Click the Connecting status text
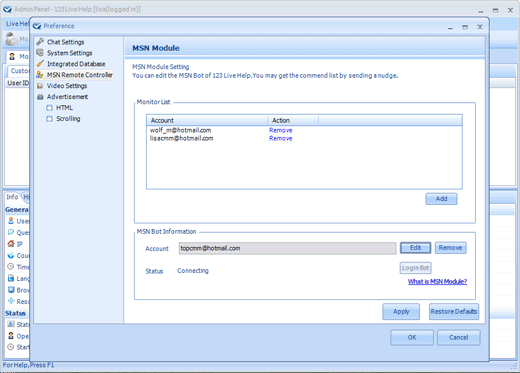The image size is (520, 373). (193, 270)
